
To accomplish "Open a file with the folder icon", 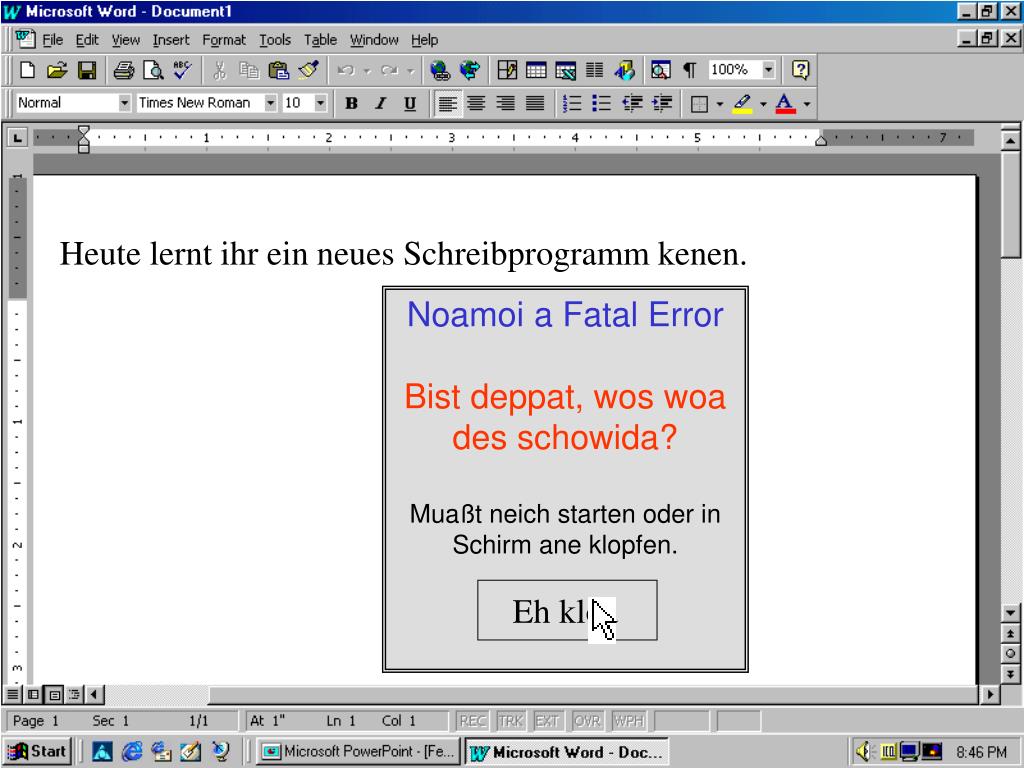I will tap(57, 70).
